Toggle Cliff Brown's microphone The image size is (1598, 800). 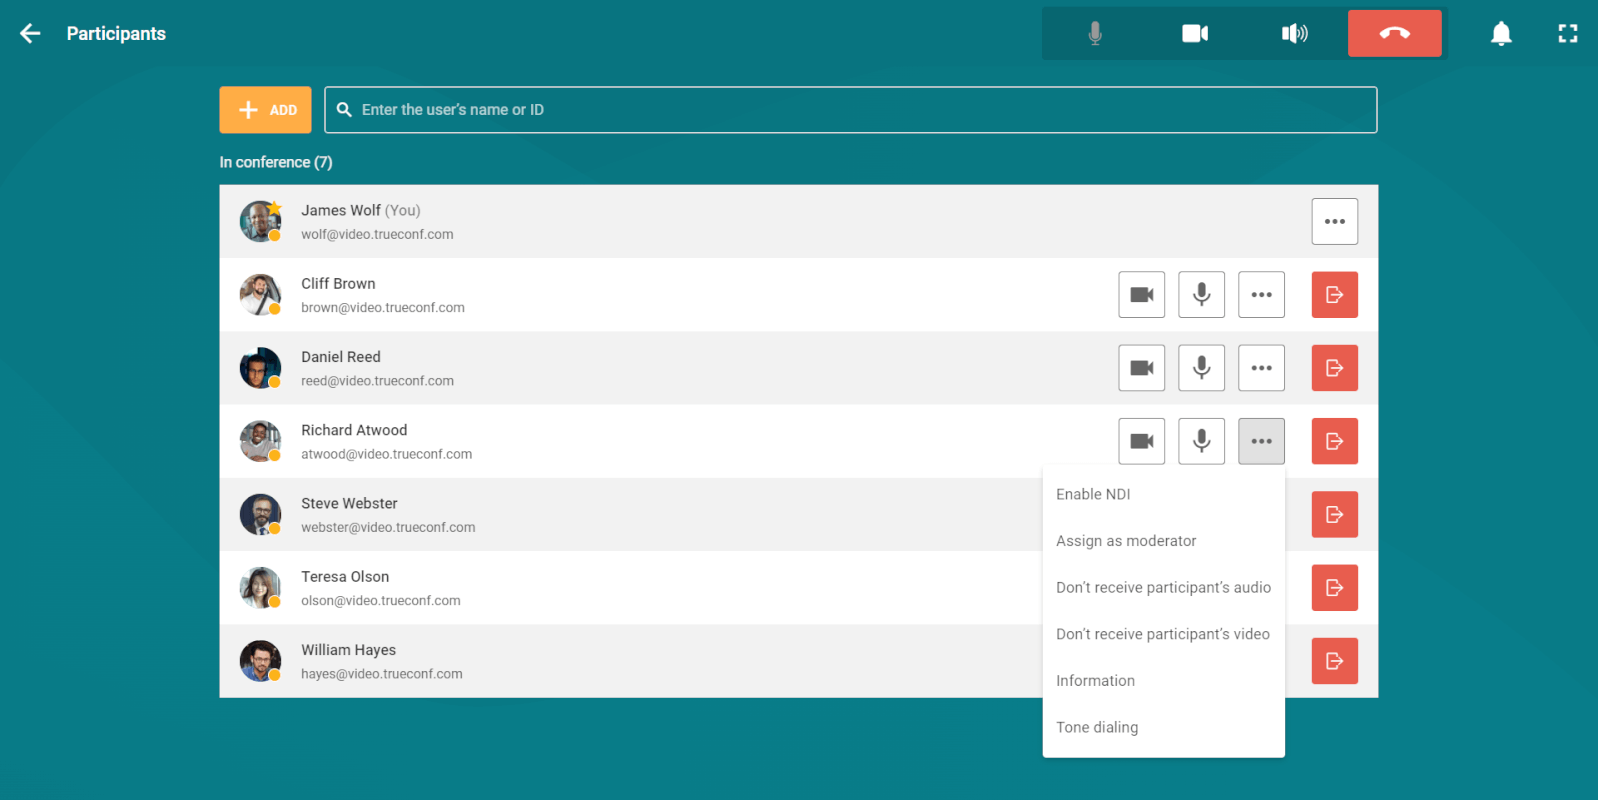point(1201,295)
